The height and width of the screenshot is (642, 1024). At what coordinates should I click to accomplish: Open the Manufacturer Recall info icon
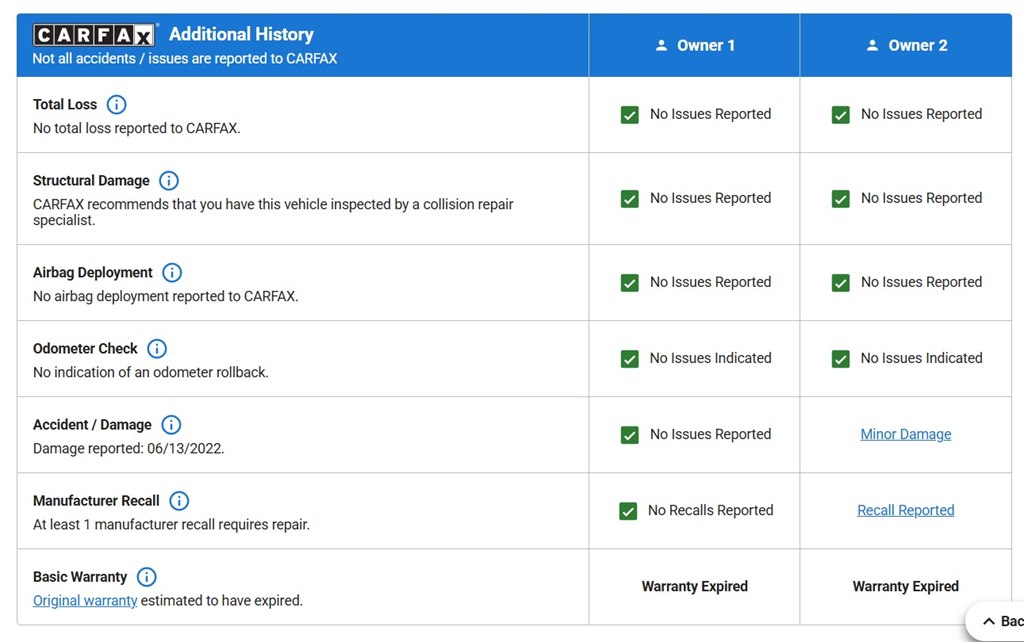(179, 501)
